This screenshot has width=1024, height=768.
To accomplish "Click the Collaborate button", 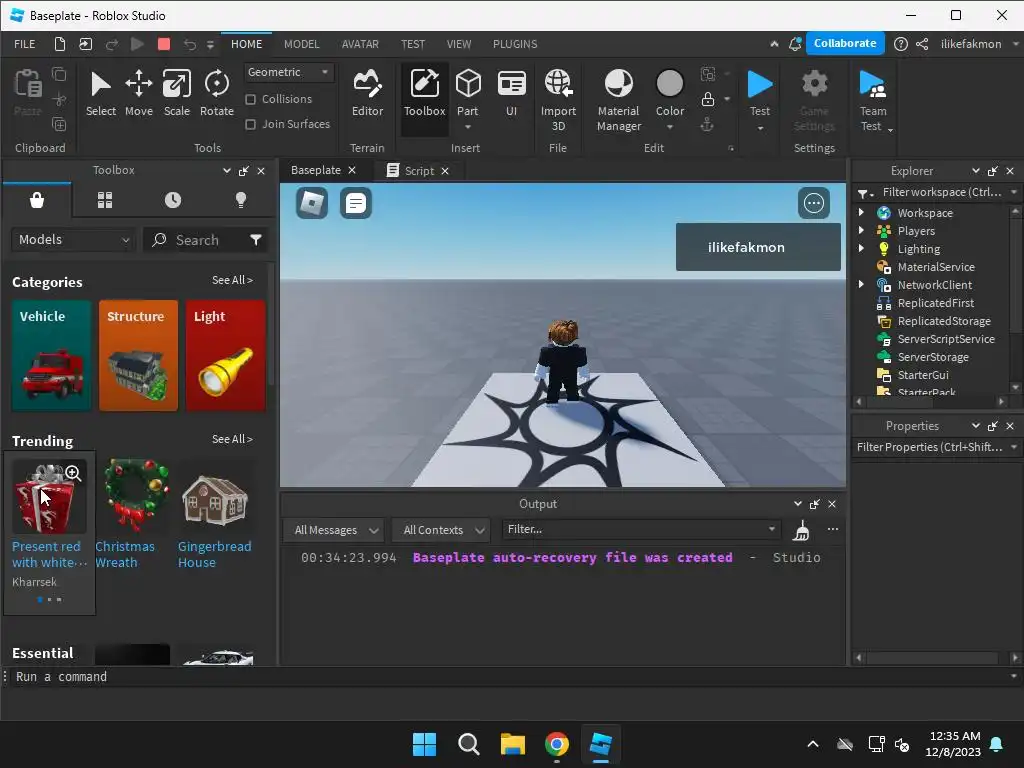I will tap(845, 43).
